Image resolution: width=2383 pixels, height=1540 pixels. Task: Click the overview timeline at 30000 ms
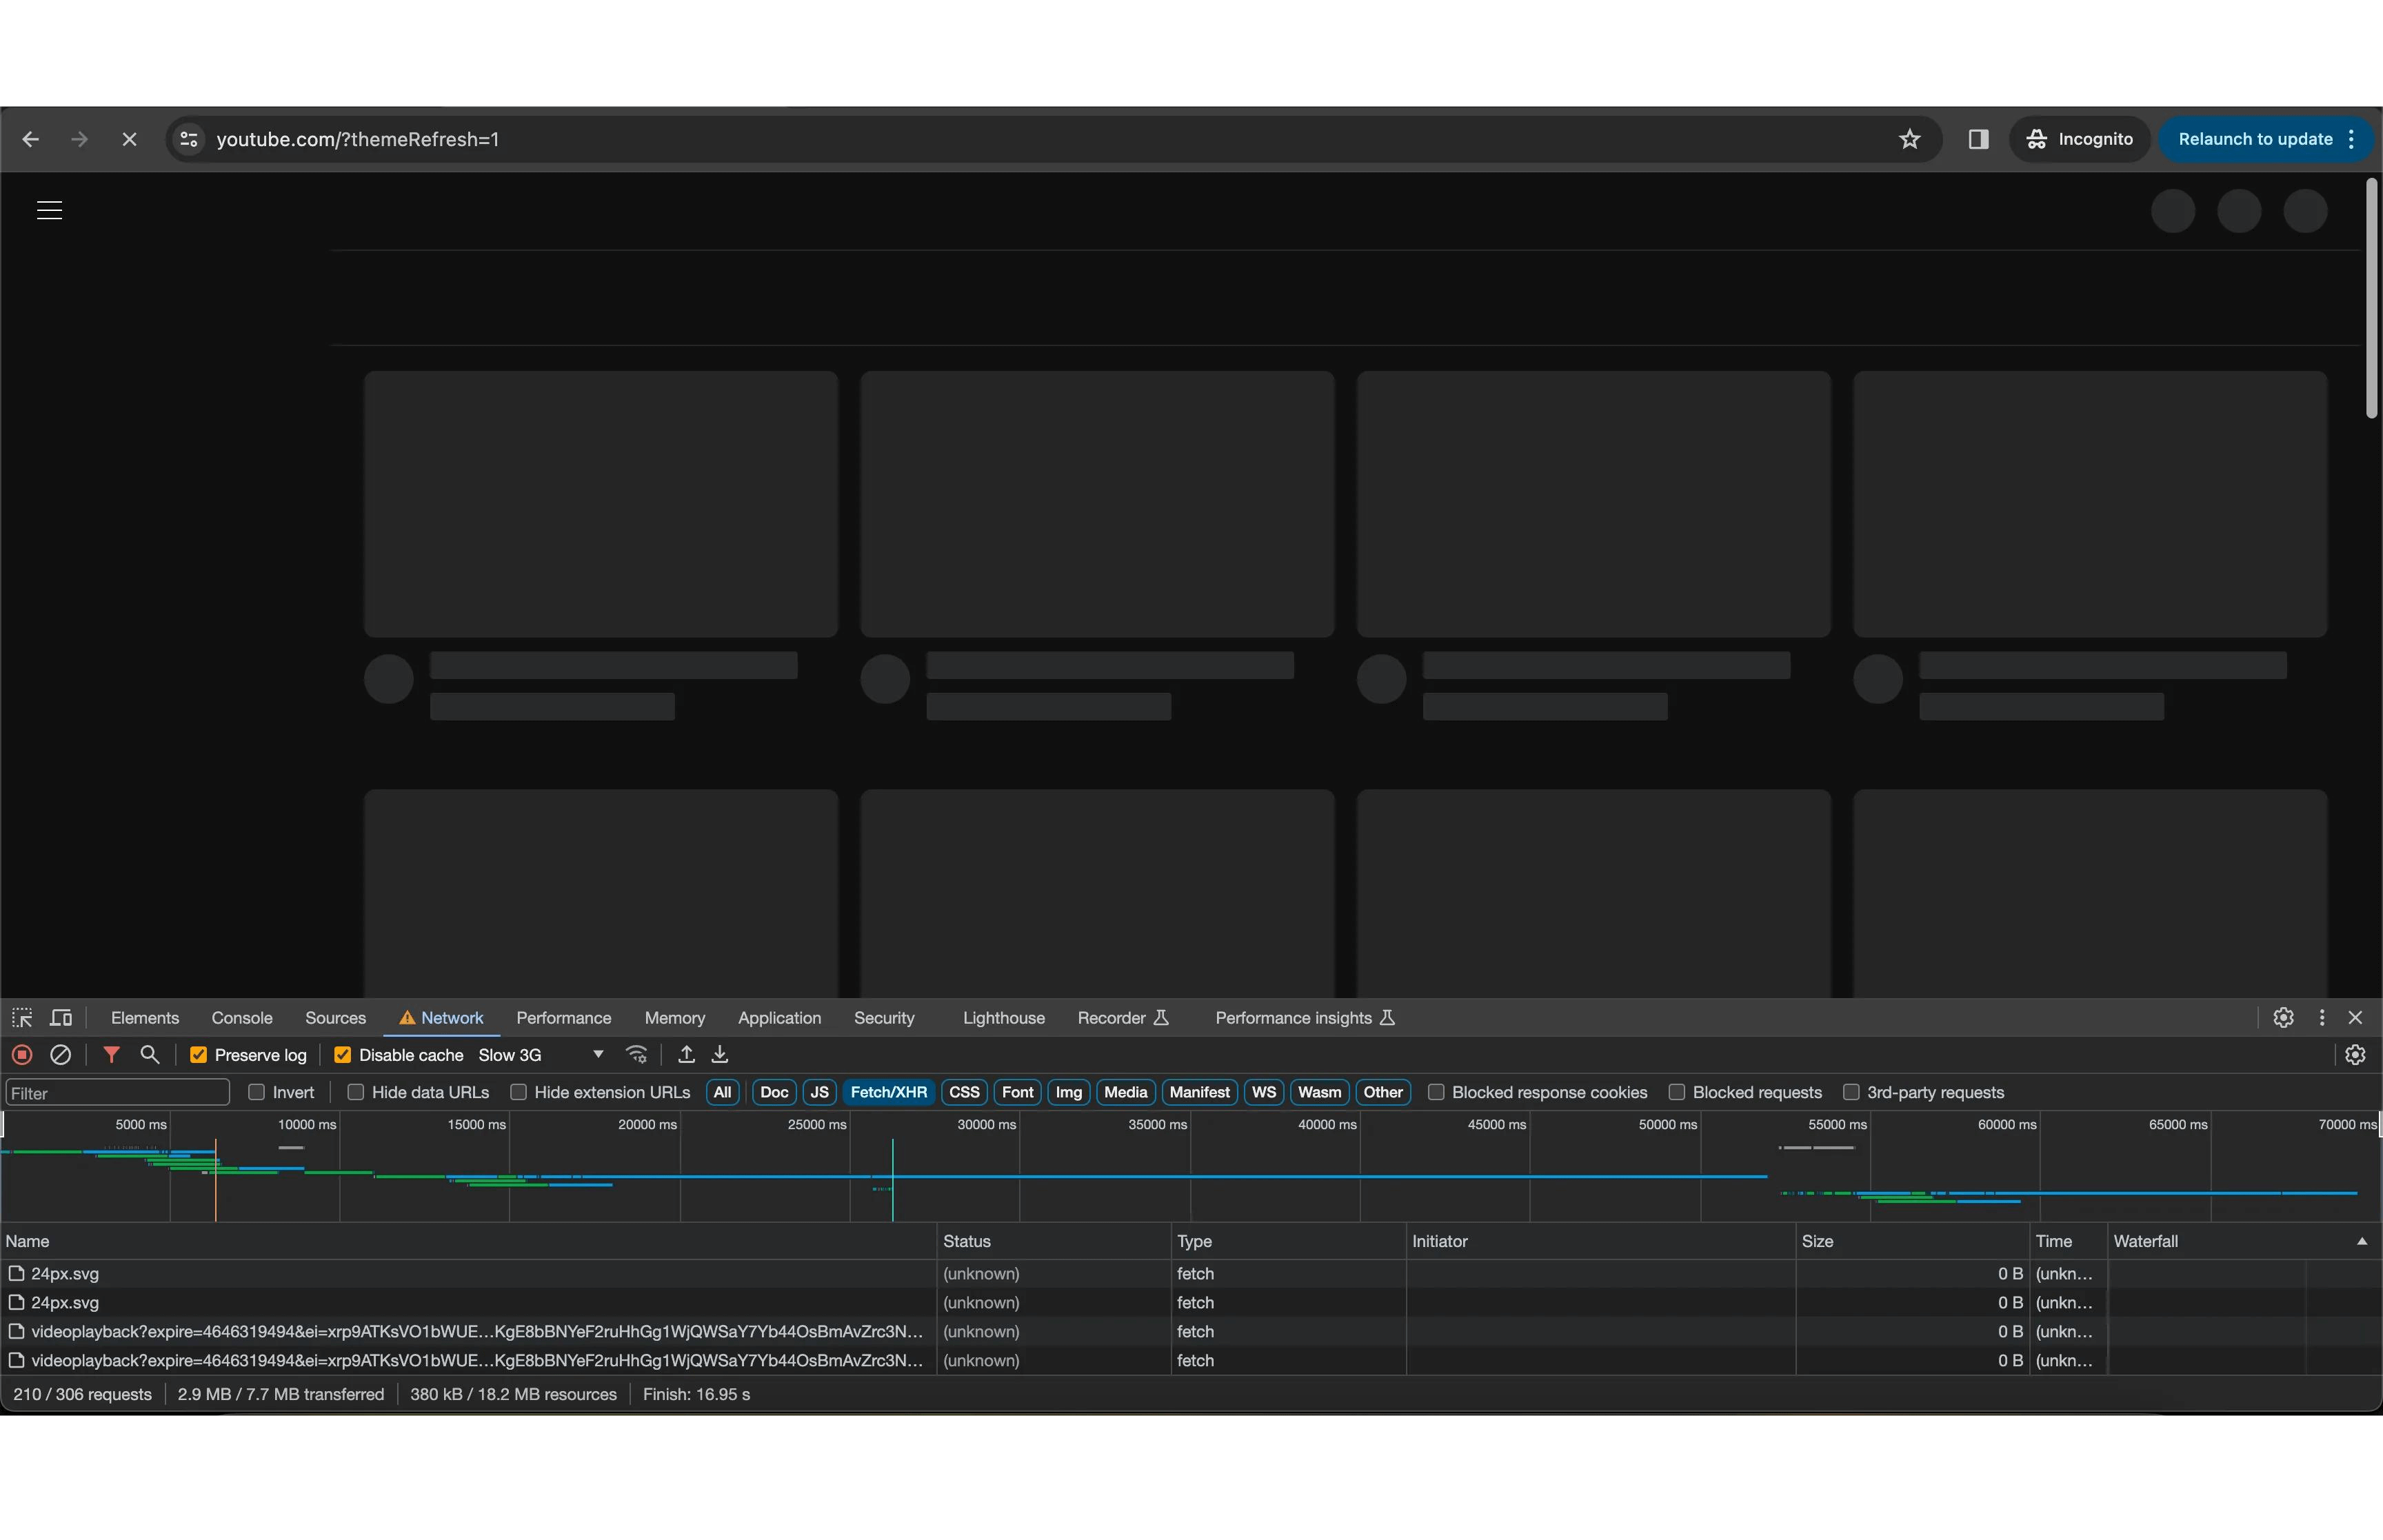[986, 1125]
